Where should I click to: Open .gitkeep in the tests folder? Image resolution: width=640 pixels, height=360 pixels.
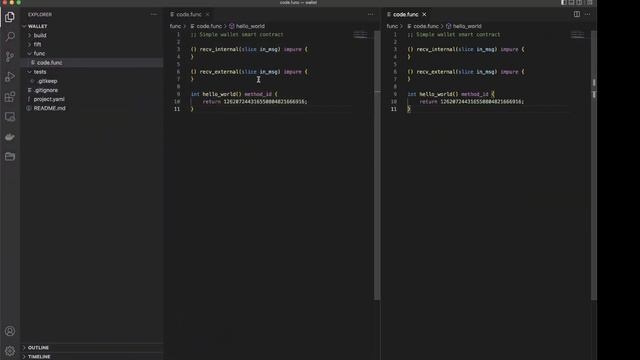click(x=92, y=81)
